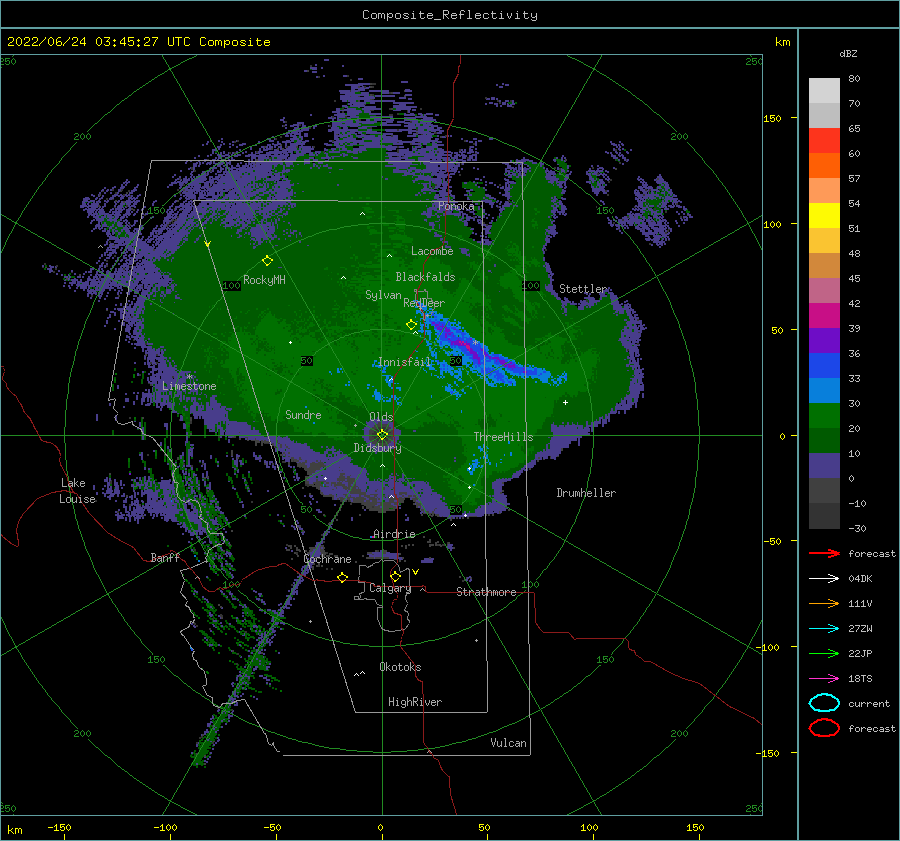Screen dimensions: 900x841
Task: Click the Limestone label
Action: point(189,386)
